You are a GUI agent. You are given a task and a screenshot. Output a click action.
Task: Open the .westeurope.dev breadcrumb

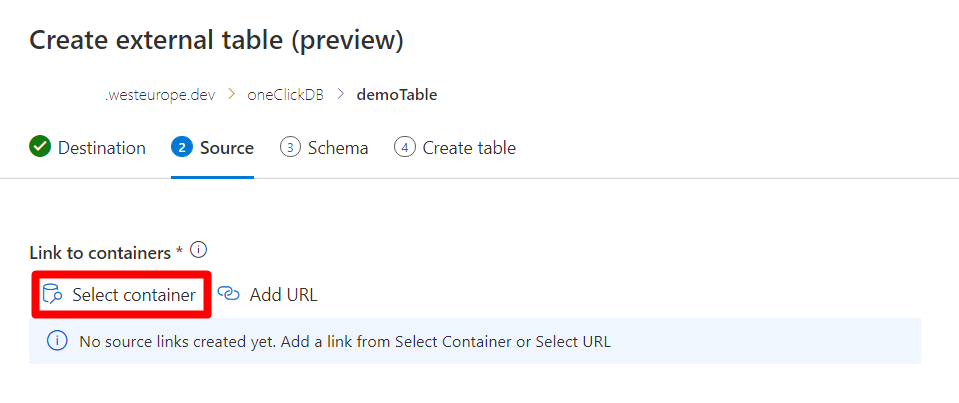coord(160,95)
